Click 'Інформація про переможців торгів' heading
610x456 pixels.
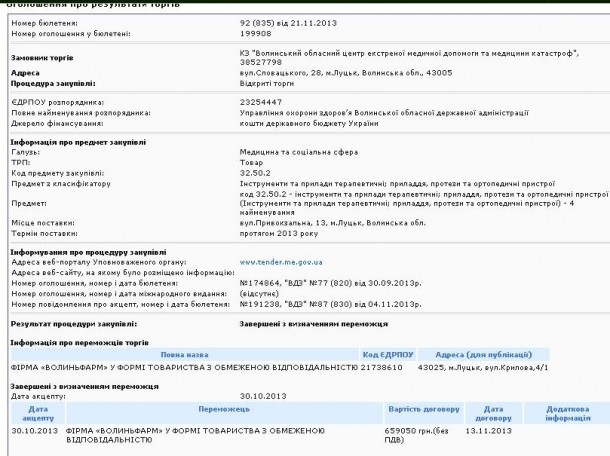79,342
